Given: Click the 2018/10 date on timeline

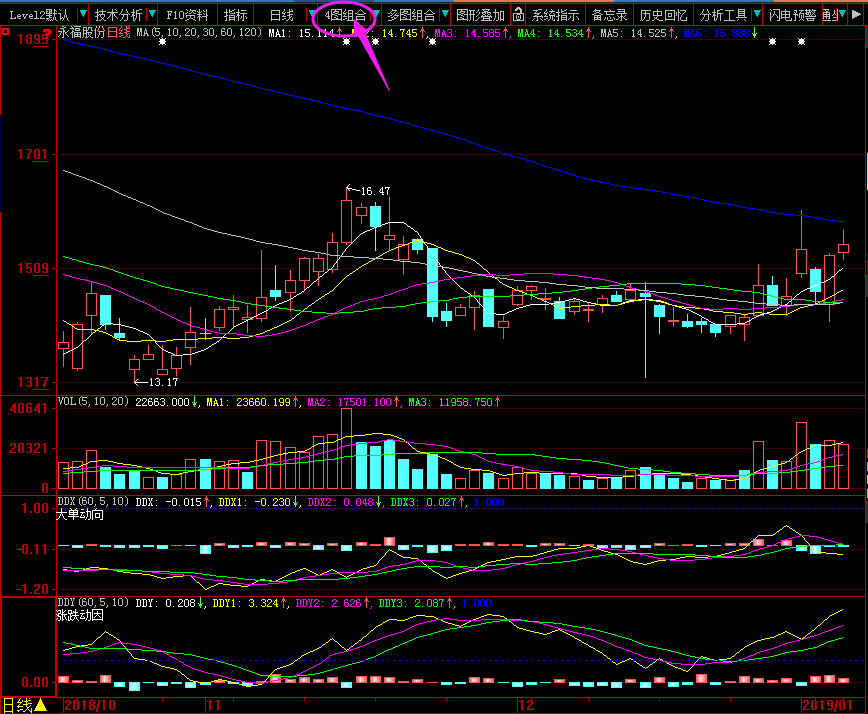Looking at the screenshot, I should (90, 705).
